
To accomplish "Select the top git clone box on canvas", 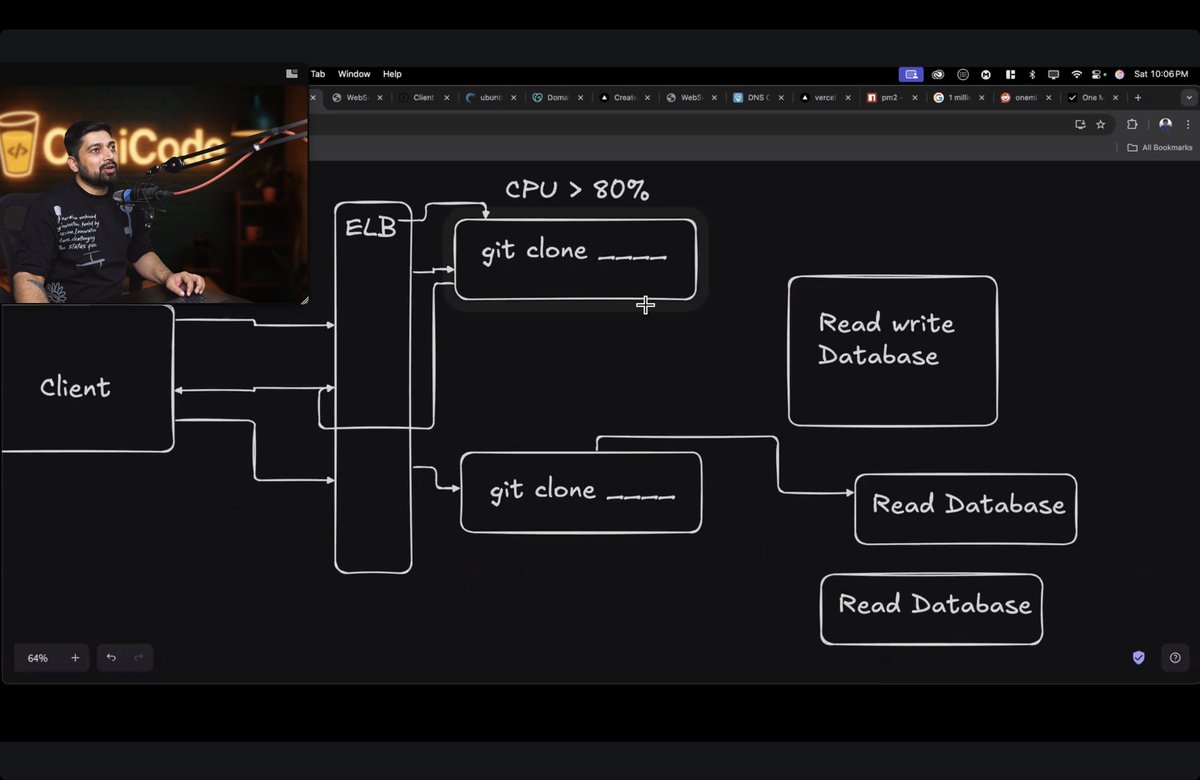I will coord(575,257).
